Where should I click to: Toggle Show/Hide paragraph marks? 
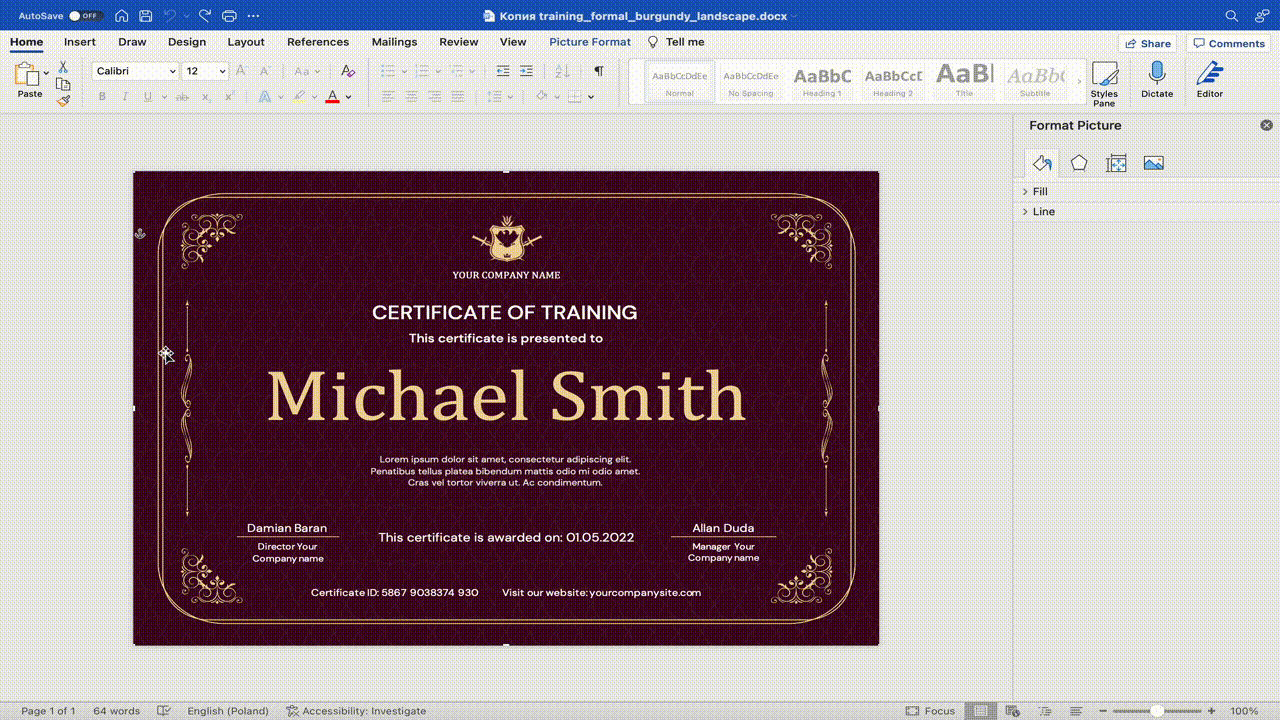598,71
